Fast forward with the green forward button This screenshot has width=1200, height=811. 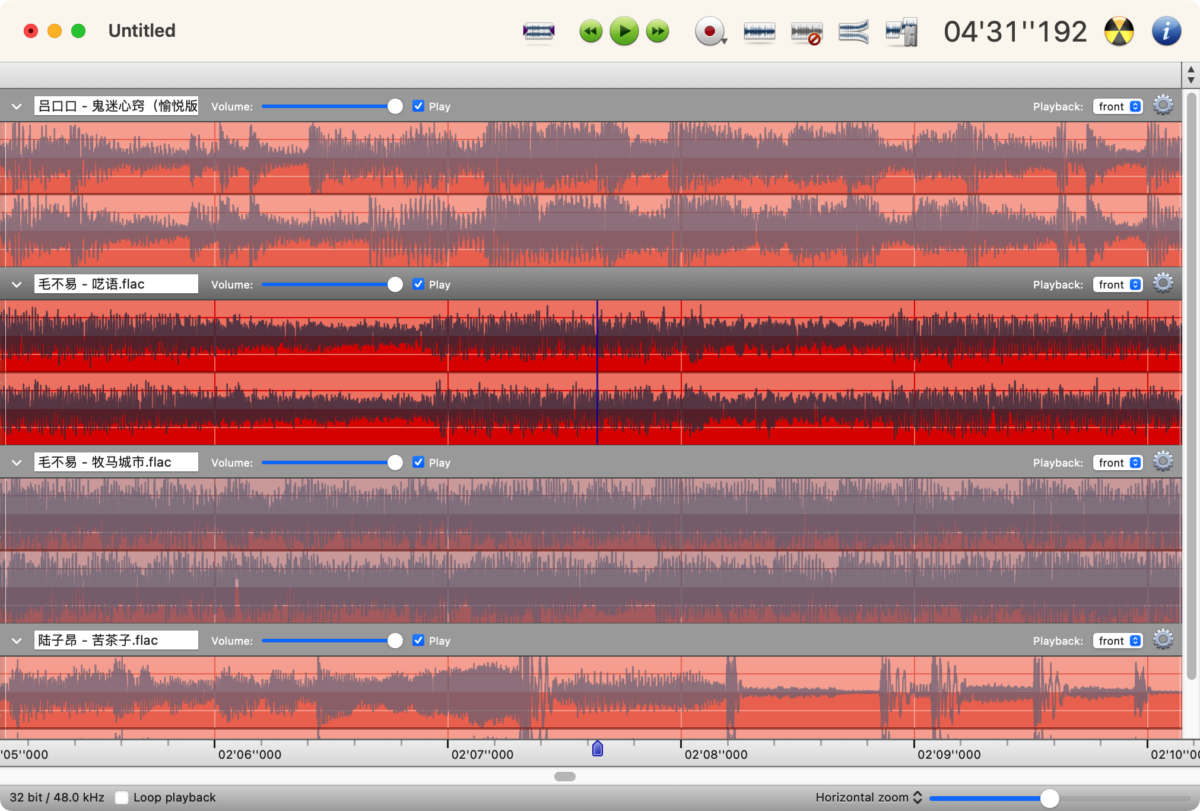[657, 32]
